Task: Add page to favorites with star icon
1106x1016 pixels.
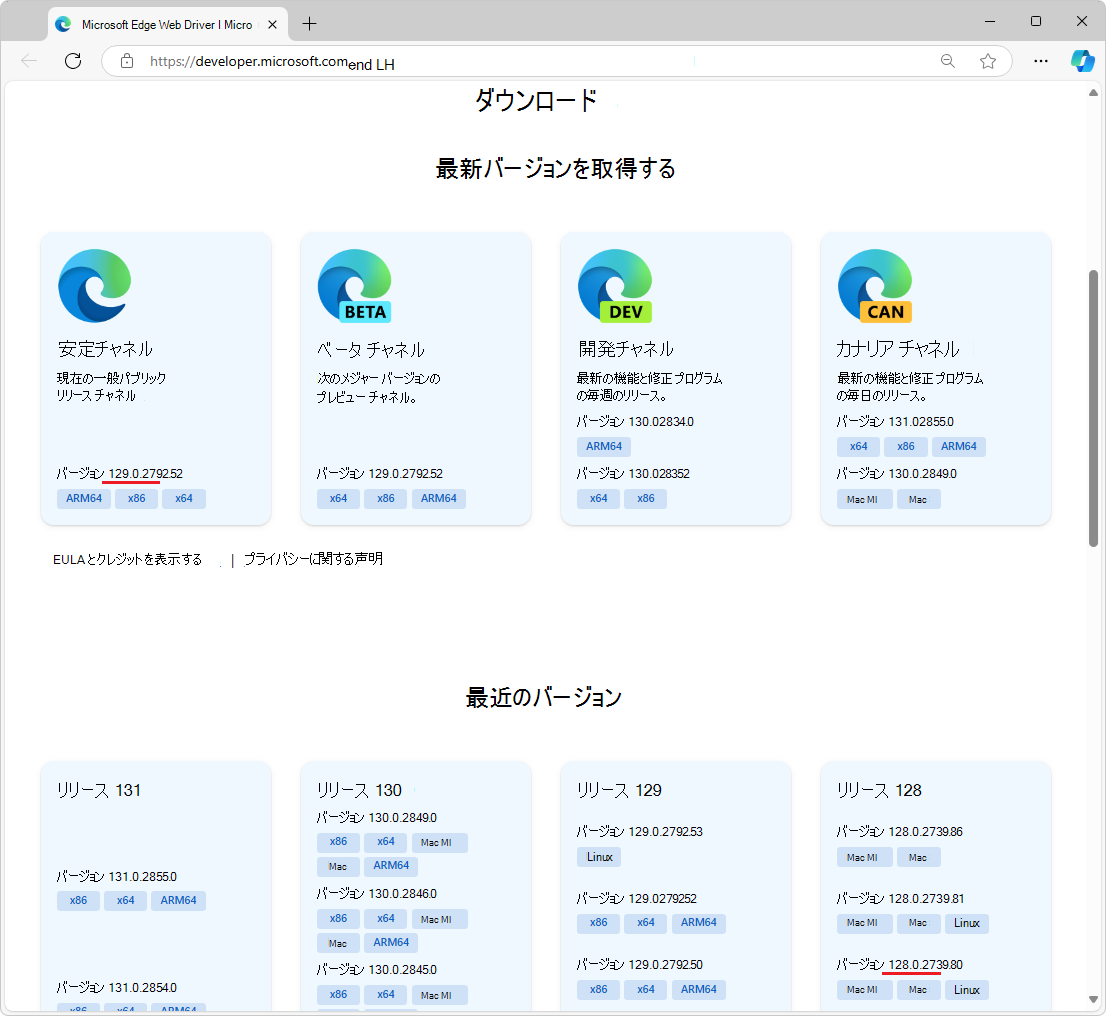Action: [988, 61]
